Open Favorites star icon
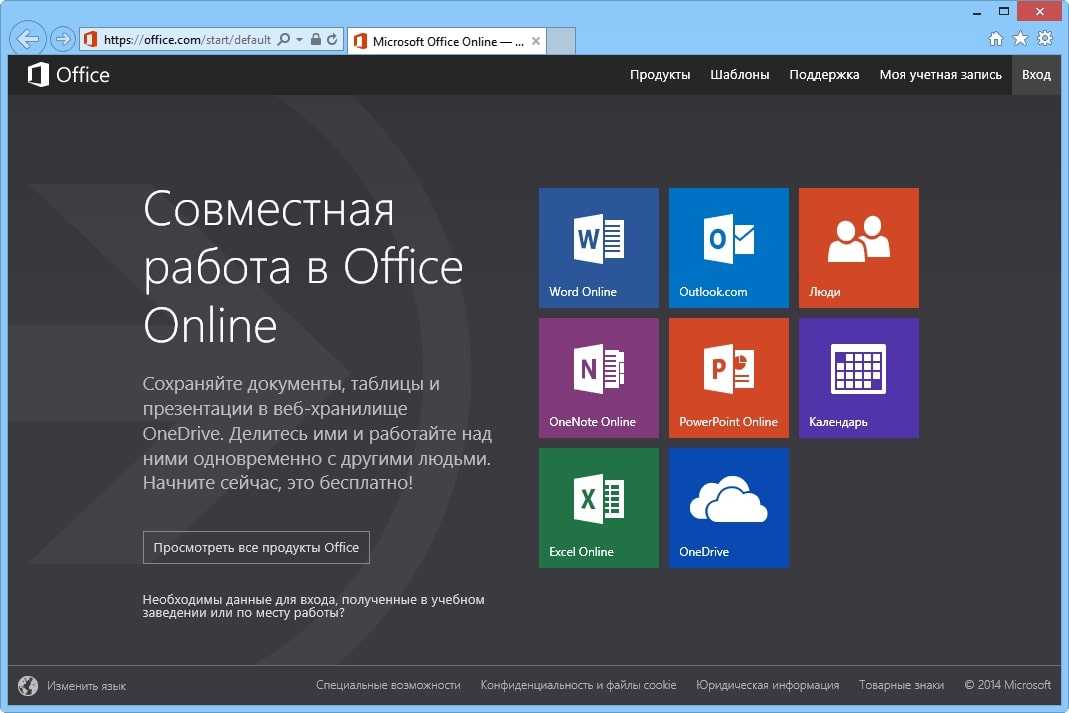1069x713 pixels. pos(1020,39)
